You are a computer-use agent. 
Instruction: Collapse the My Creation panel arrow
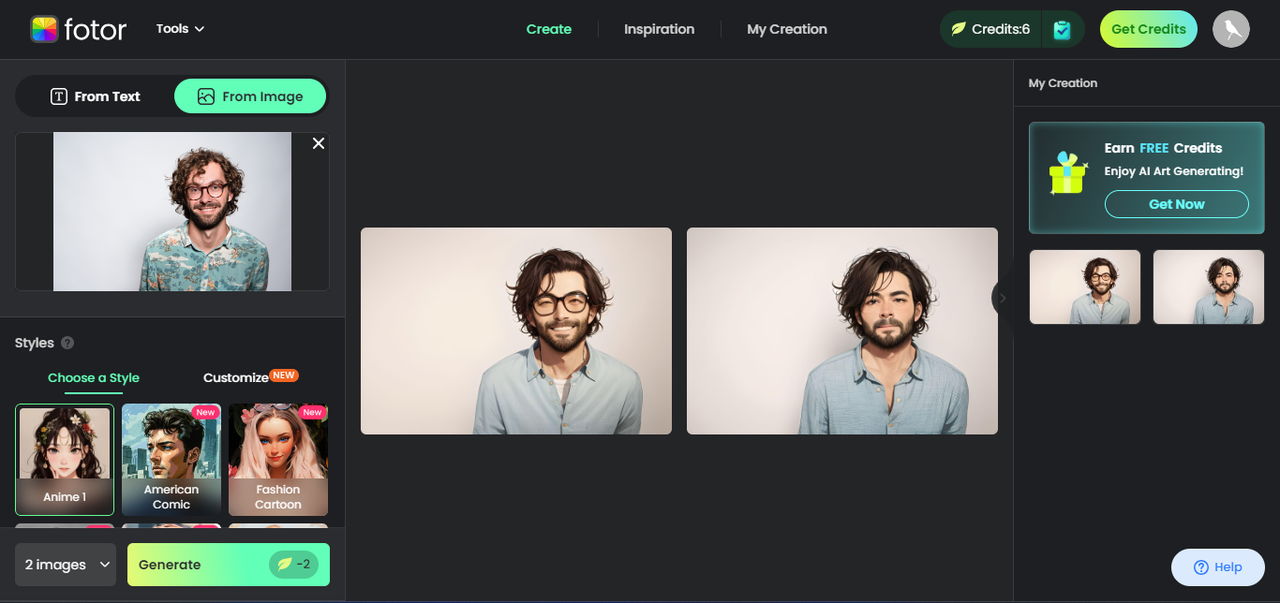(x=1002, y=298)
